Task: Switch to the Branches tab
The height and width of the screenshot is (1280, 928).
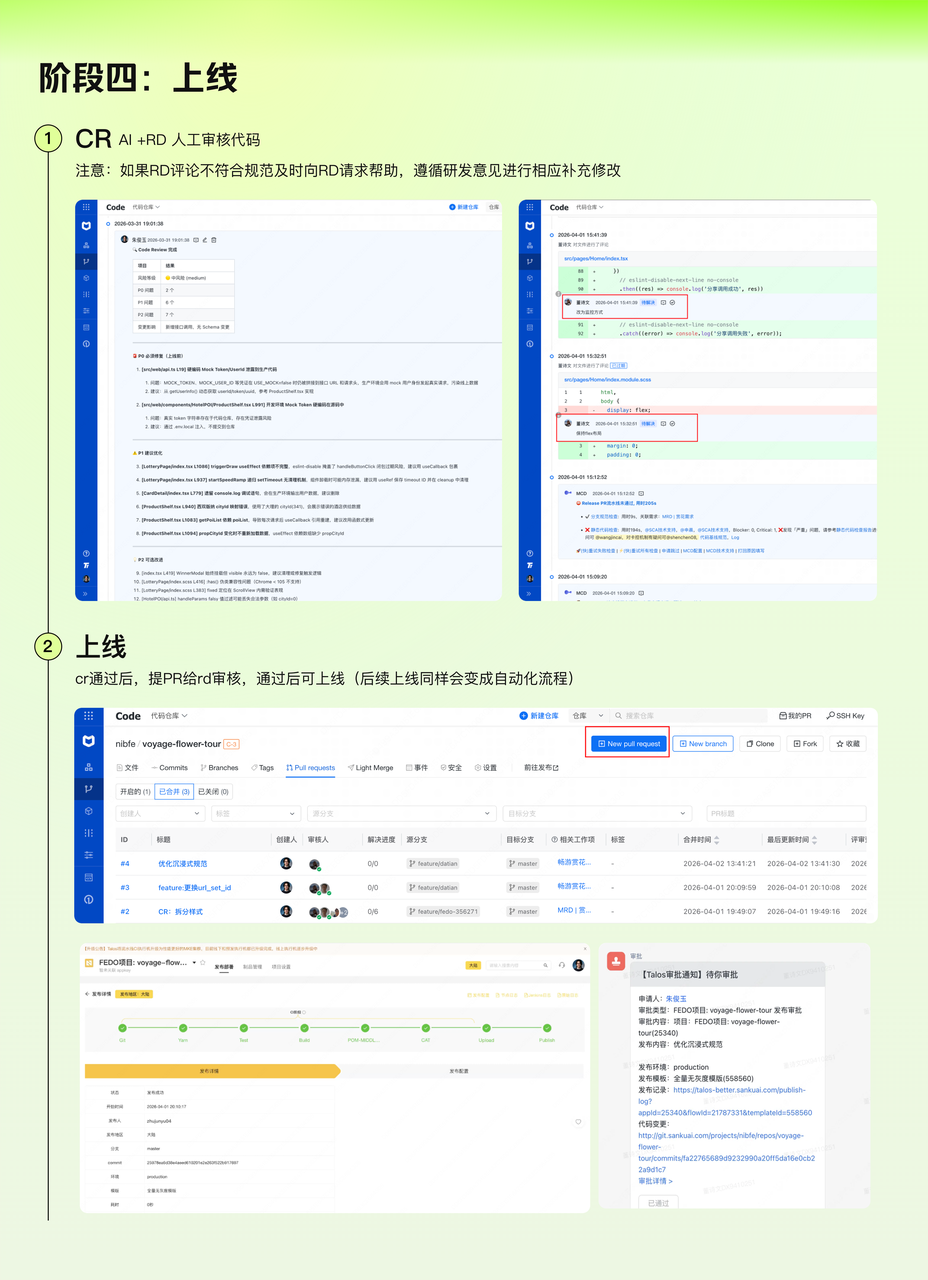Action: click(219, 768)
